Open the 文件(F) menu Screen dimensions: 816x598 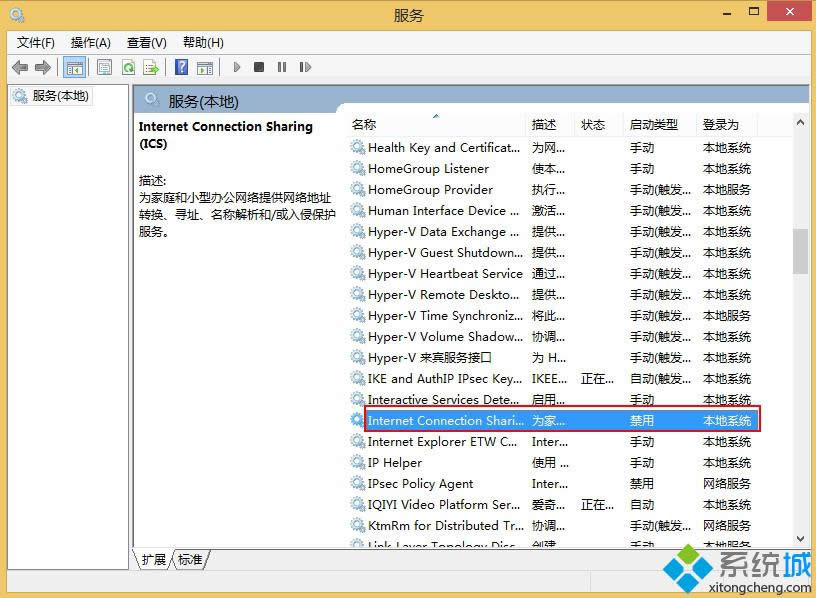click(x=35, y=43)
